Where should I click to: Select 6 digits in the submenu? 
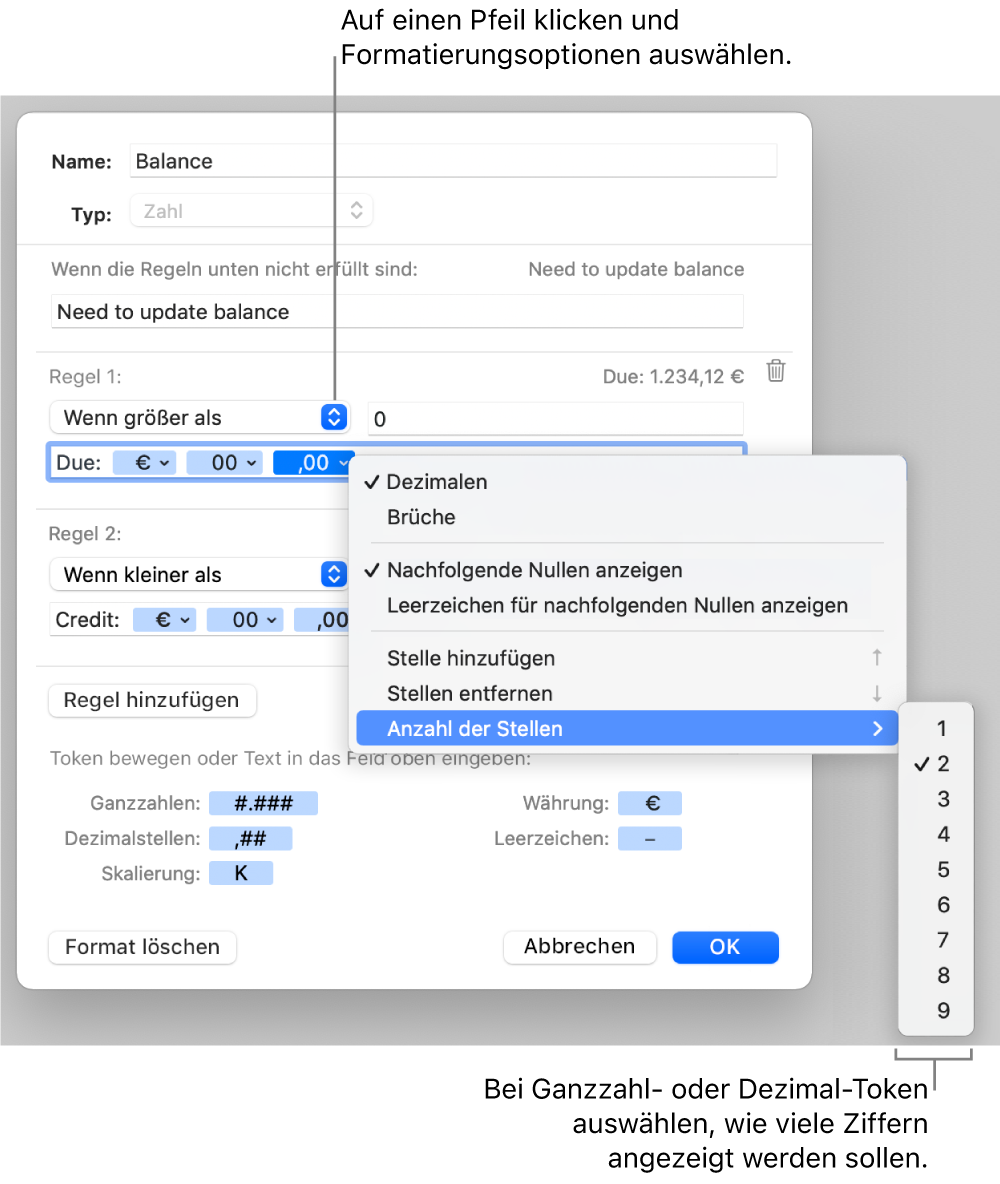(x=937, y=905)
